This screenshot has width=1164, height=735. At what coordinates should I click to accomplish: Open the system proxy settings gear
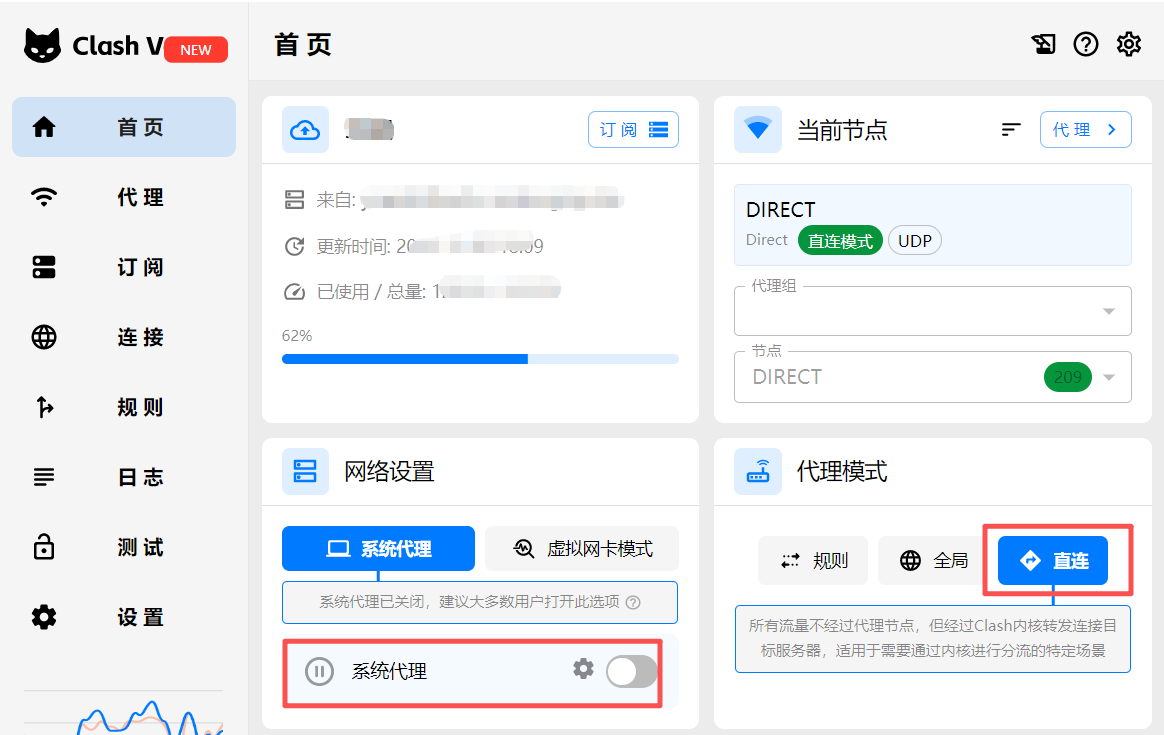point(583,670)
